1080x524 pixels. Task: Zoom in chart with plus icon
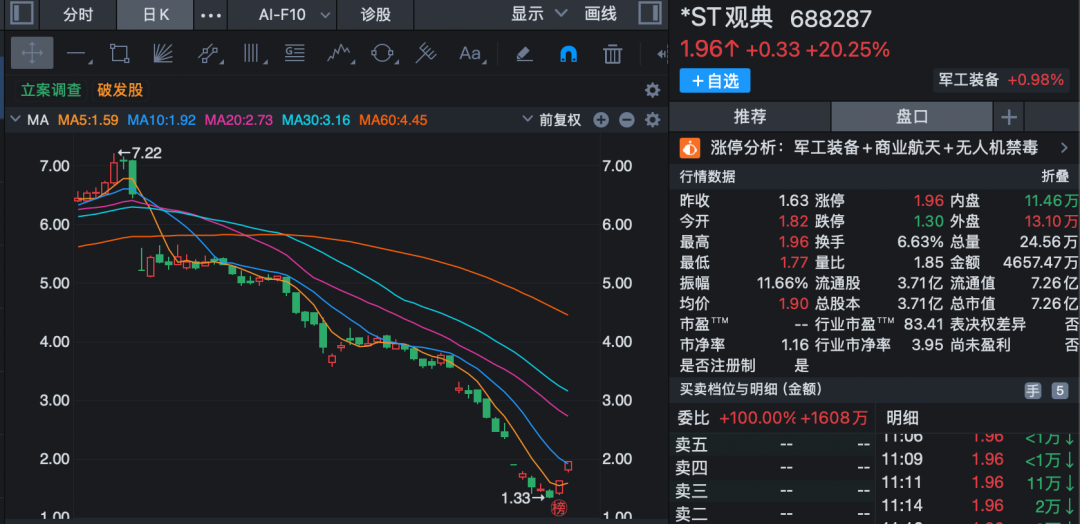point(601,120)
